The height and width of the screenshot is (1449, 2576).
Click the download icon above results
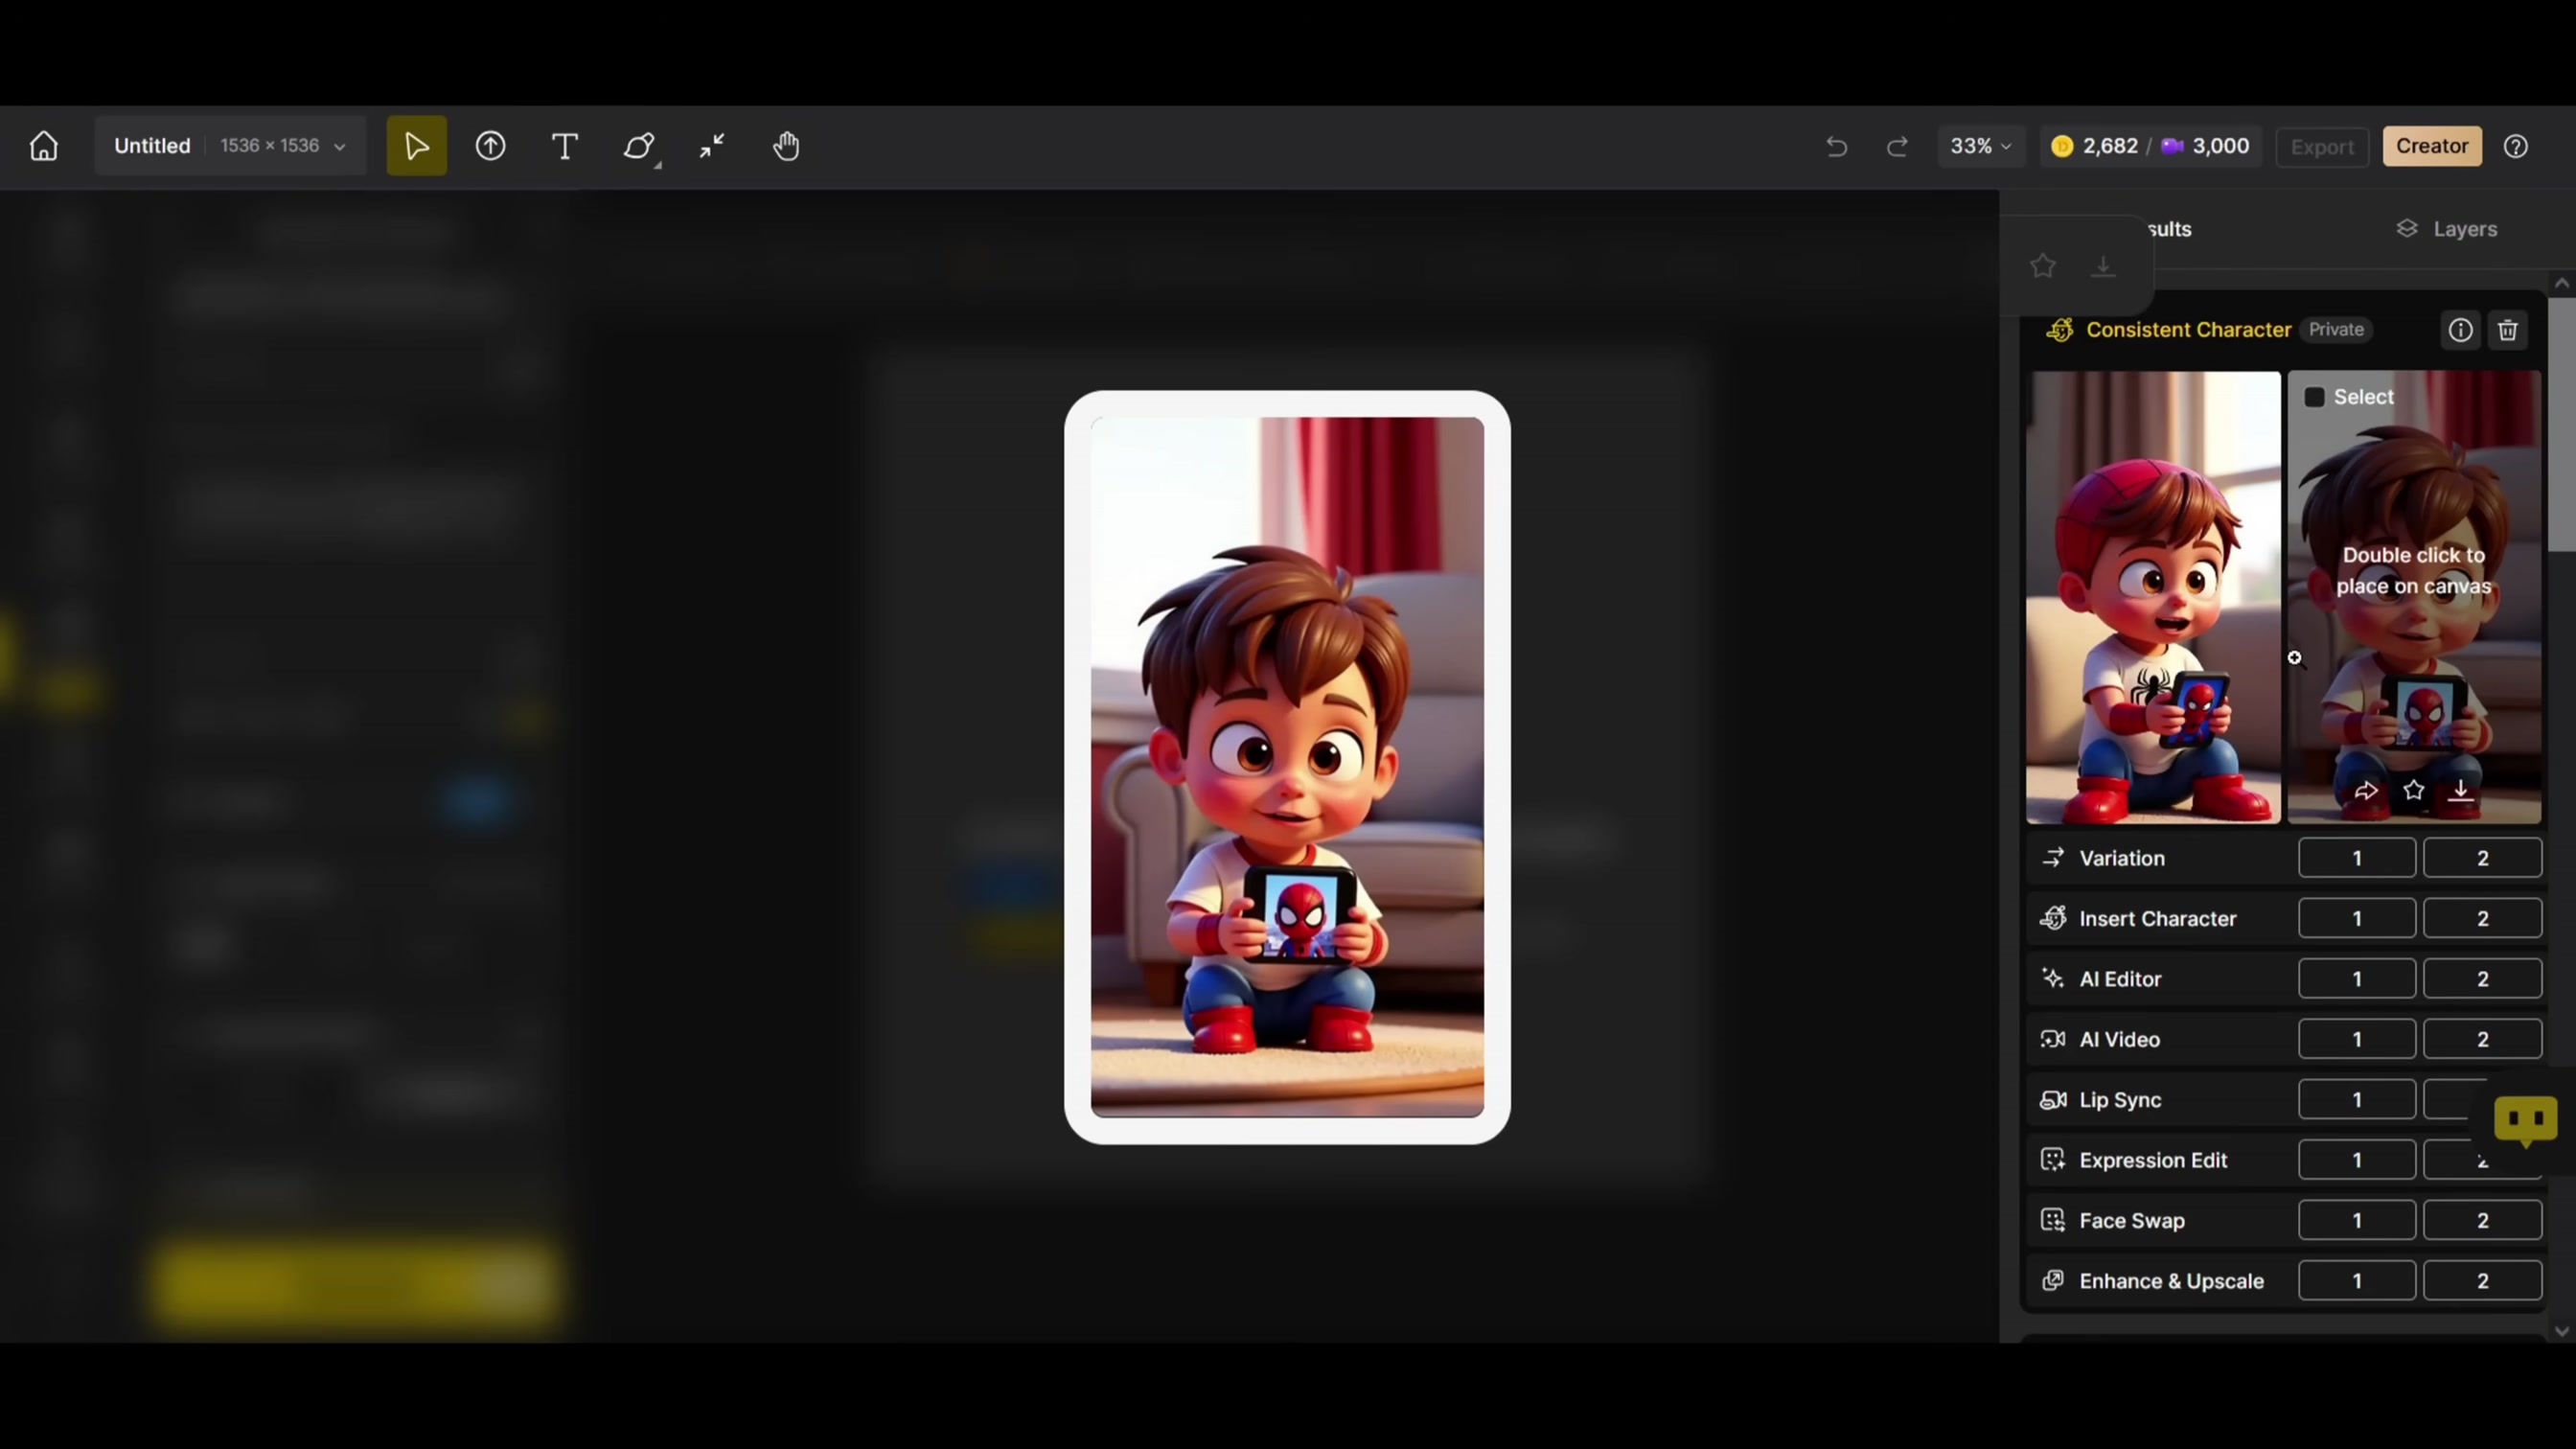click(x=2103, y=266)
